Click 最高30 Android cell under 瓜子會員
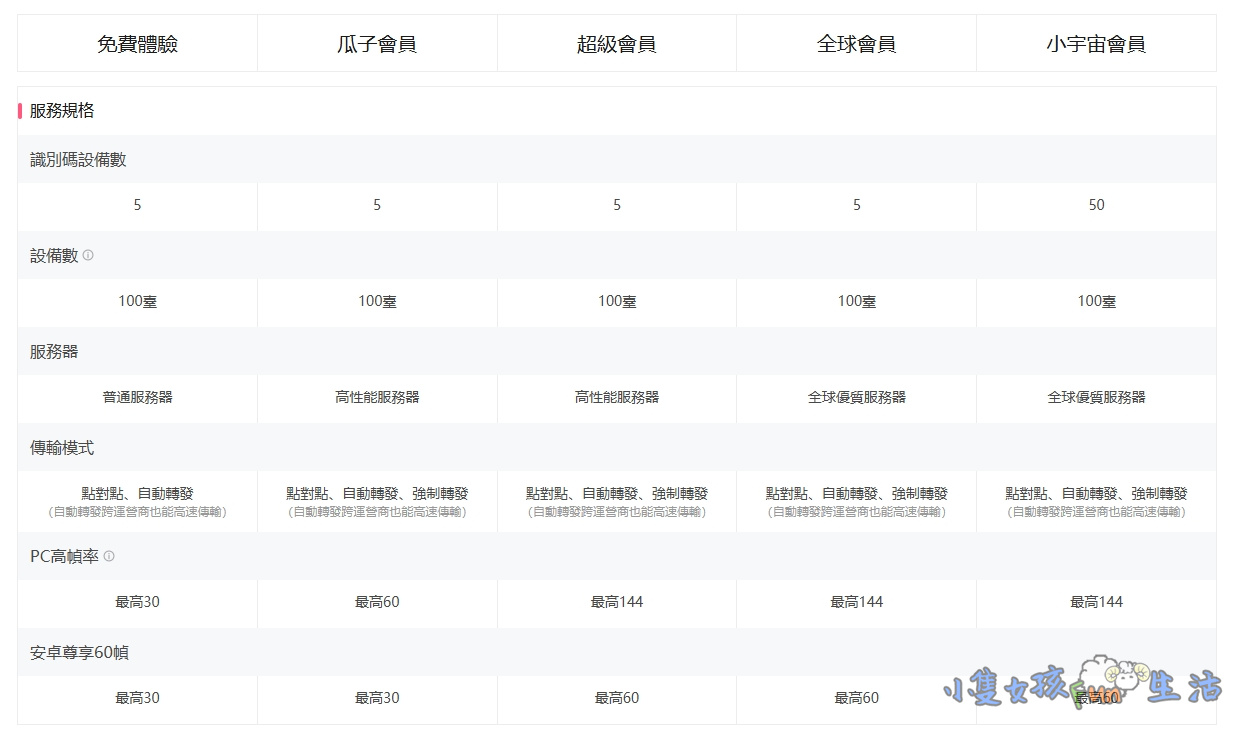Screen dimensions: 1239x734 pyautogui.click(x=377, y=698)
